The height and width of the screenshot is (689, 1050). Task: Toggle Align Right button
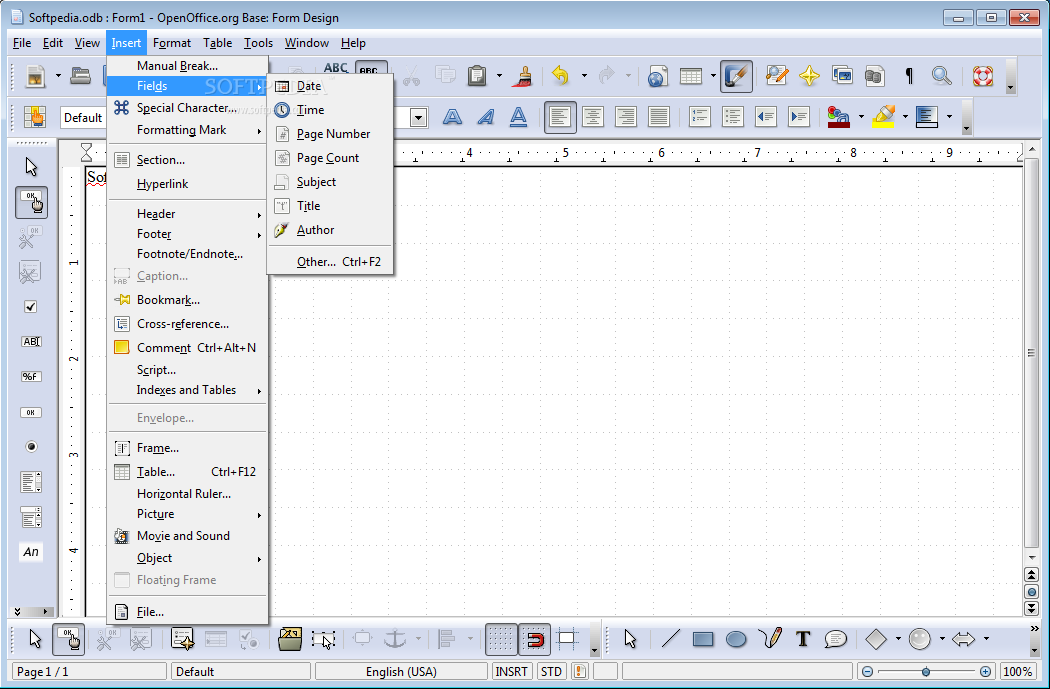tap(625, 117)
